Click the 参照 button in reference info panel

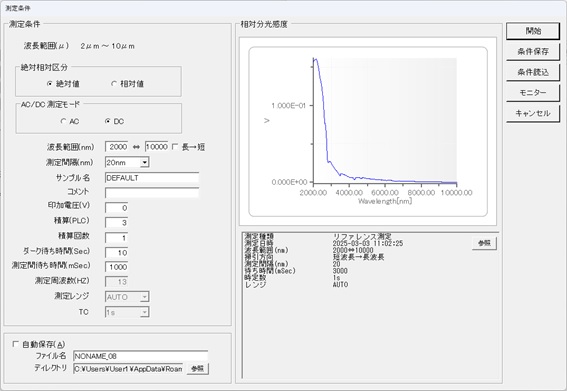(x=484, y=243)
